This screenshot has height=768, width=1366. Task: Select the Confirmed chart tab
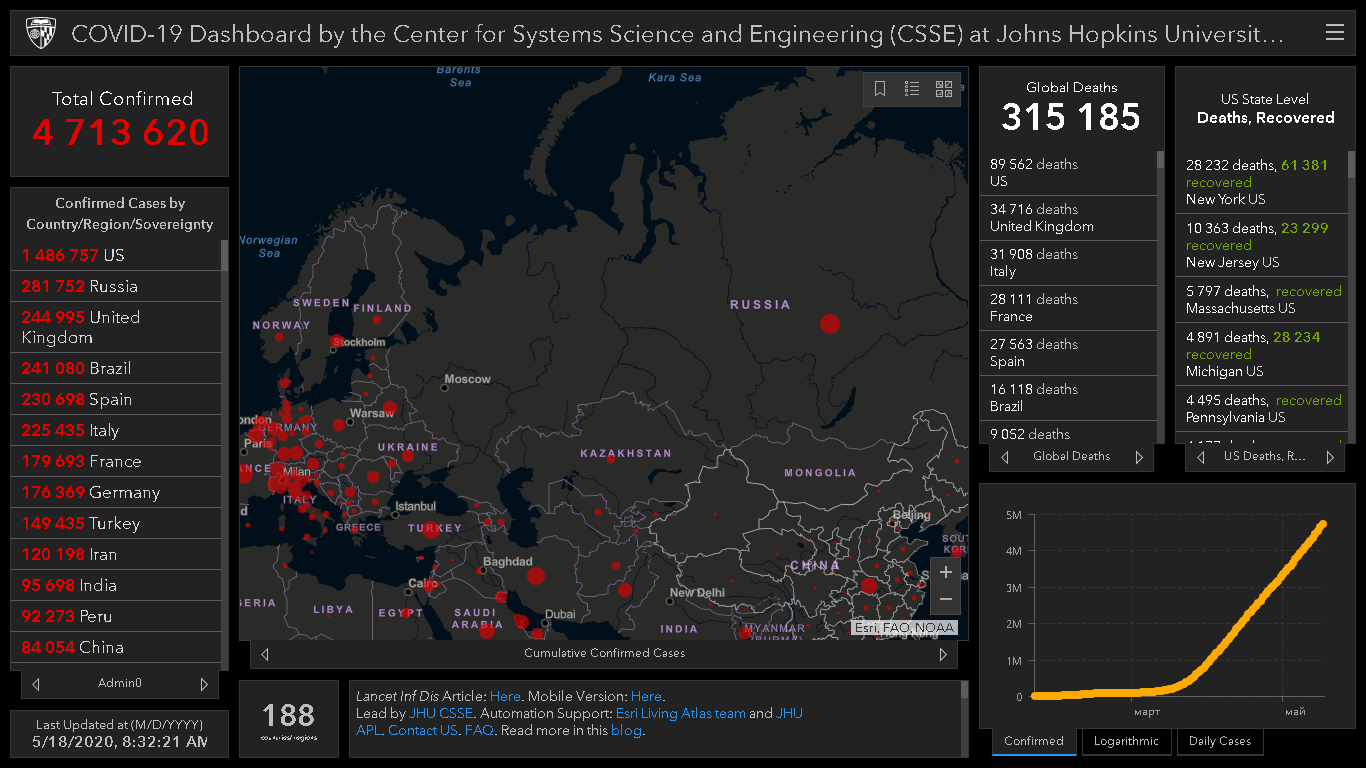(1034, 741)
